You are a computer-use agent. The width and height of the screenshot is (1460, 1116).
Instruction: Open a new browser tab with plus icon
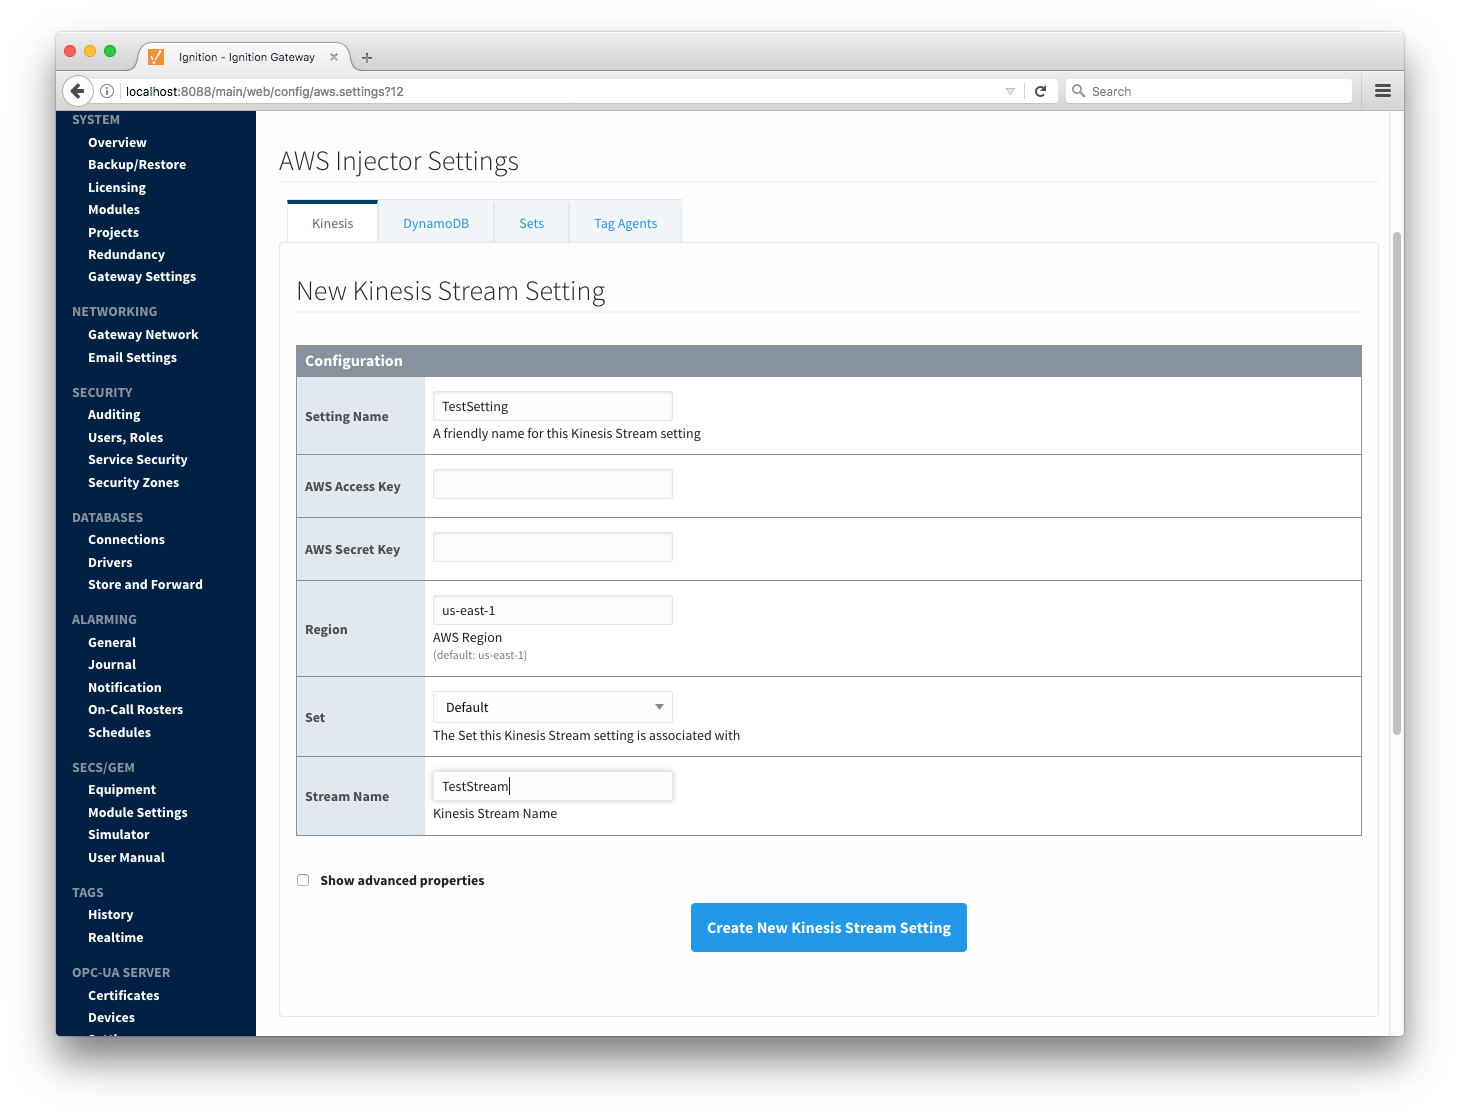click(367, 58)
